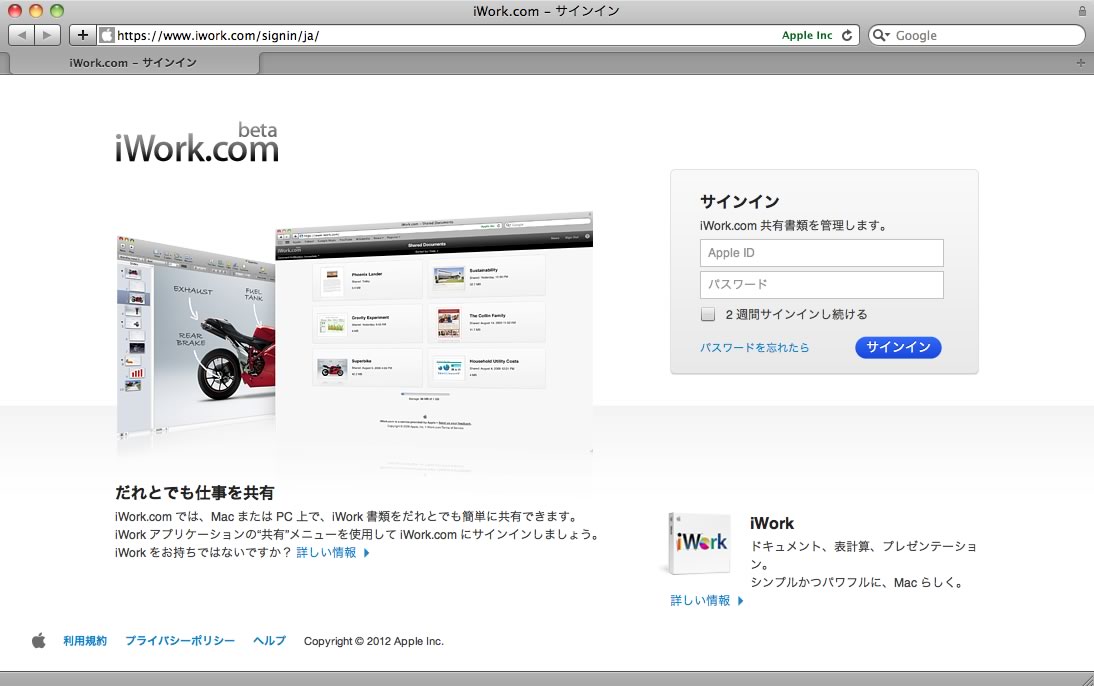Click the Keynote motorcycle screenshot image
Viewport: 1094px width, 686px height.
(195, 336)
